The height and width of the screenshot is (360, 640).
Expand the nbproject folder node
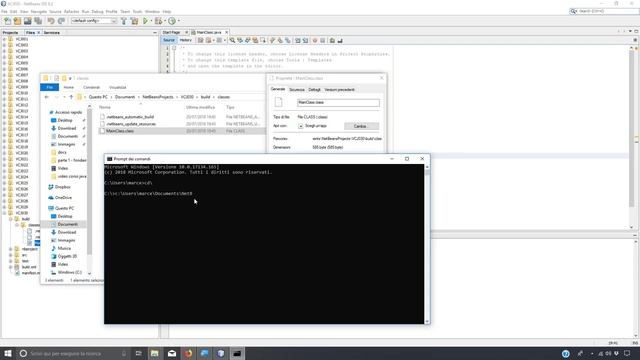11,249
